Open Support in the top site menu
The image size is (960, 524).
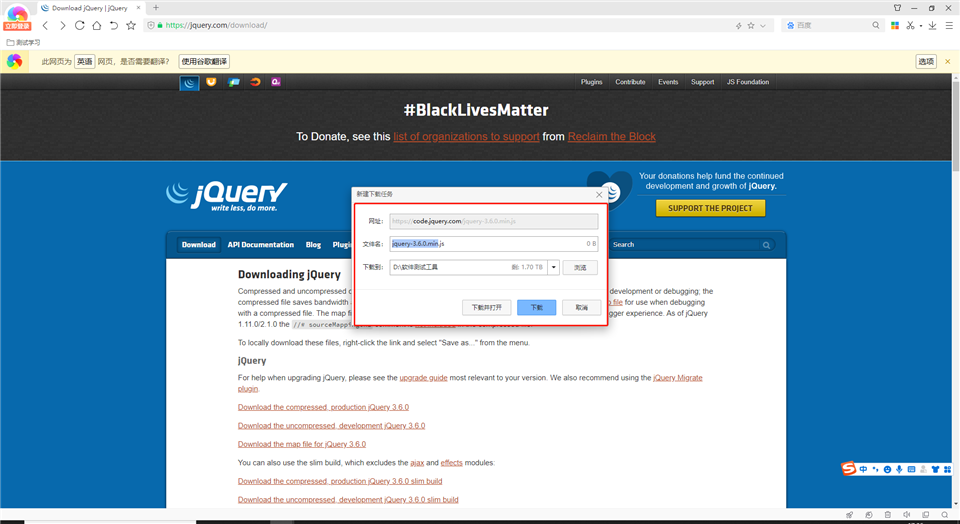[702, 82]
